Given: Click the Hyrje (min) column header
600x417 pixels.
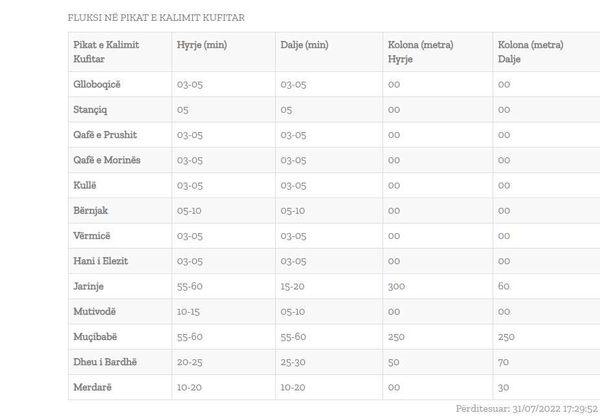Looking at the screenshot, I should point(202,45).
